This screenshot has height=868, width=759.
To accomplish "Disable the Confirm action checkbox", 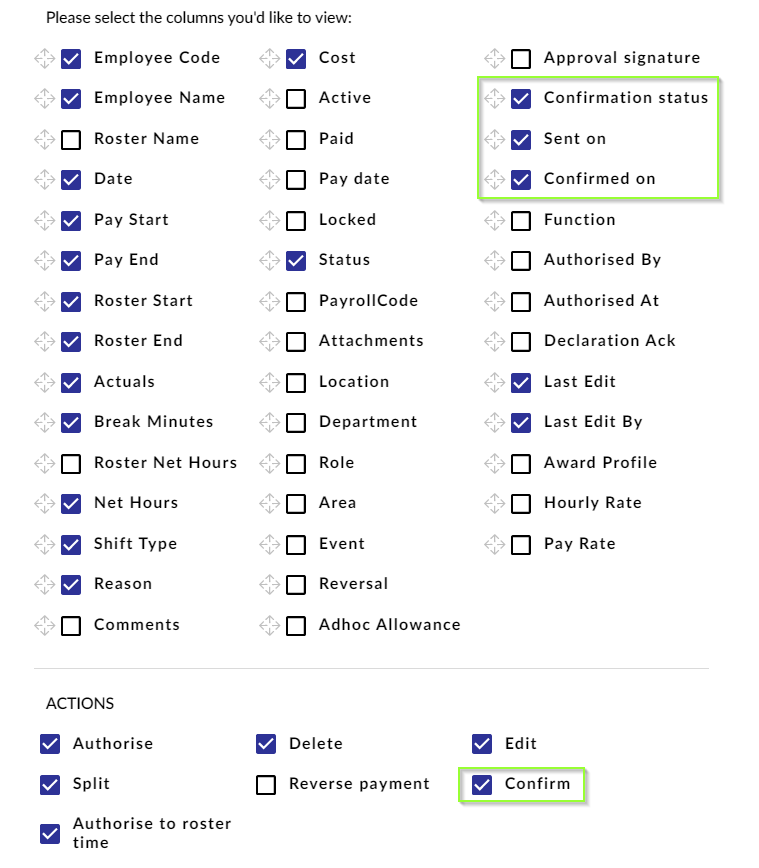I will pos(480,785).
